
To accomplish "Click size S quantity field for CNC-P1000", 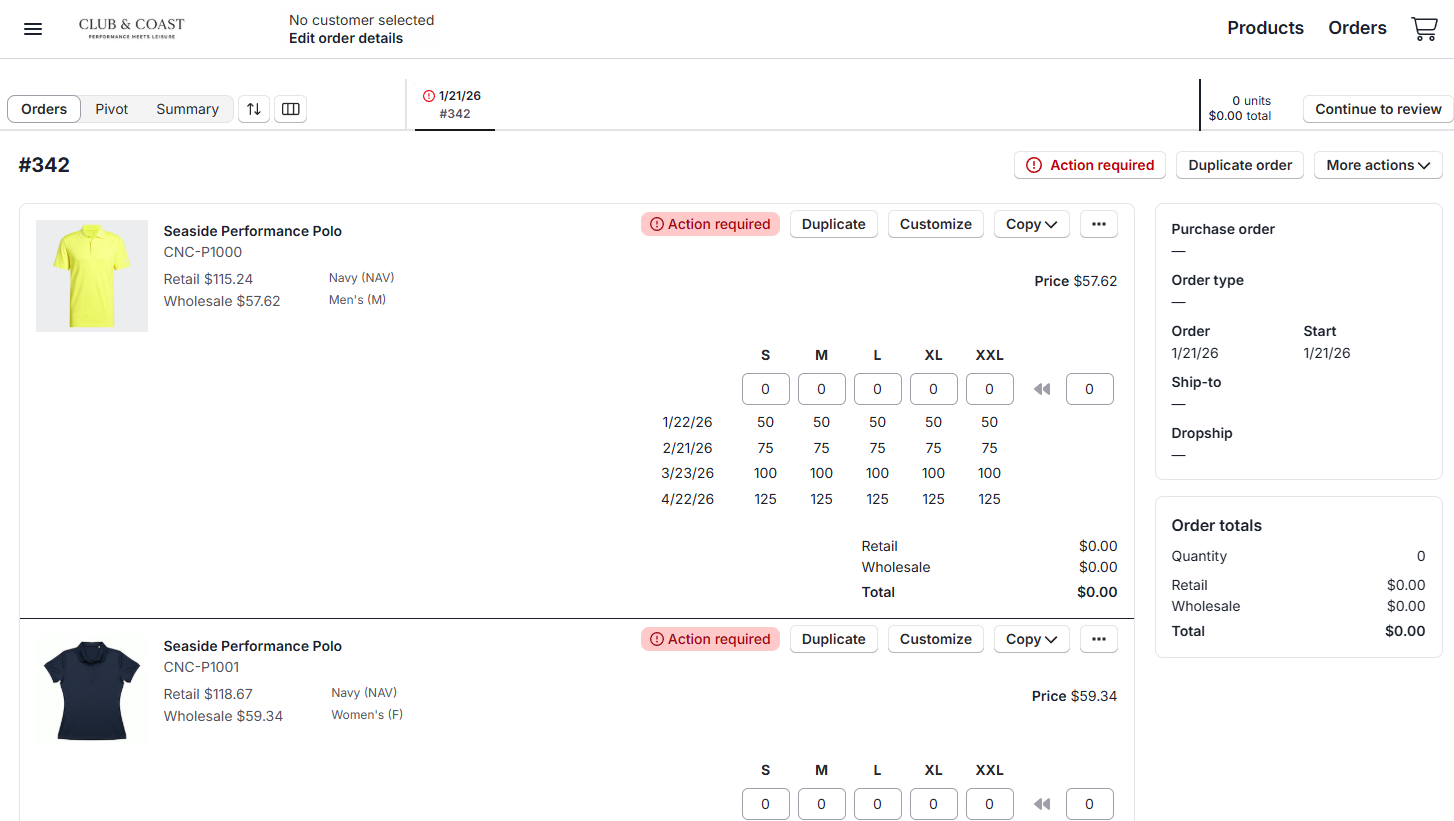I will tap(765, 389).
